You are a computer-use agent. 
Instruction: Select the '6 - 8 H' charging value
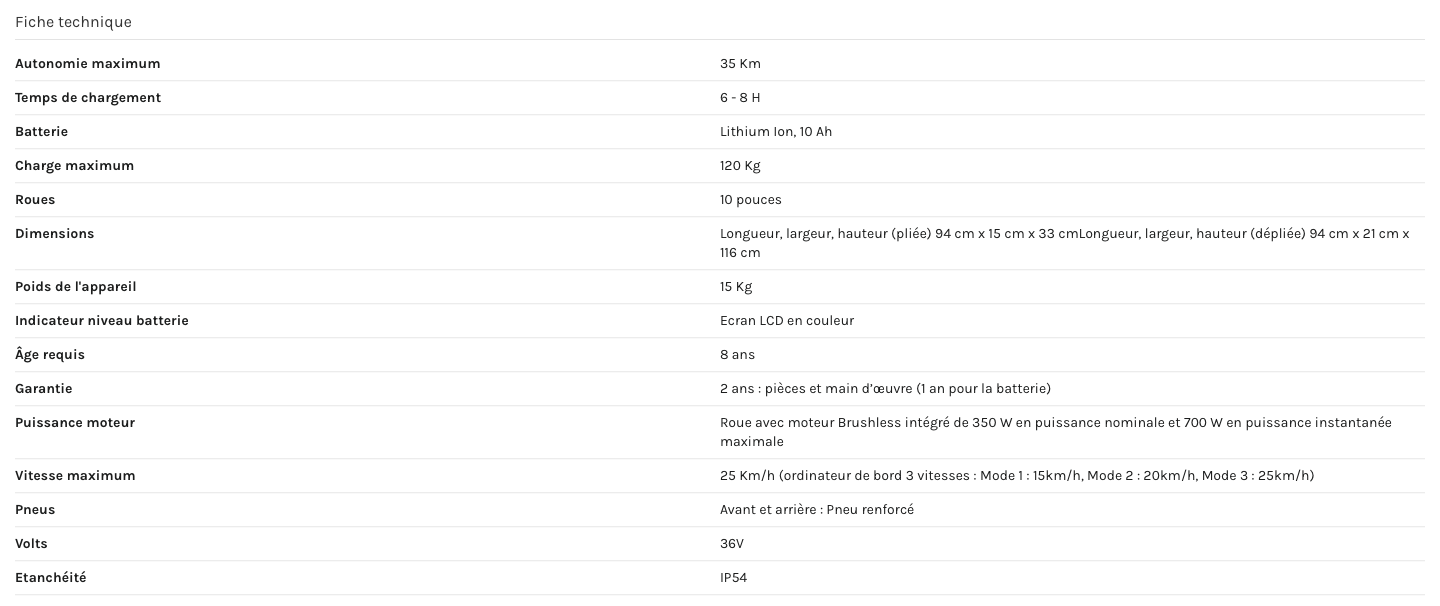(740, 98)
